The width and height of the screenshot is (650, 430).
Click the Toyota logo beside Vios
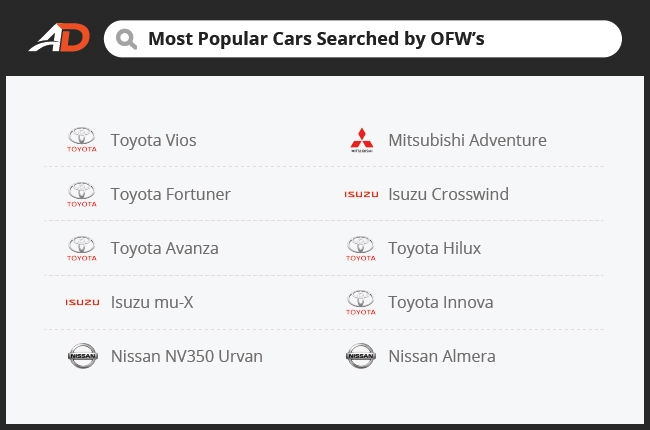point(82,140)
